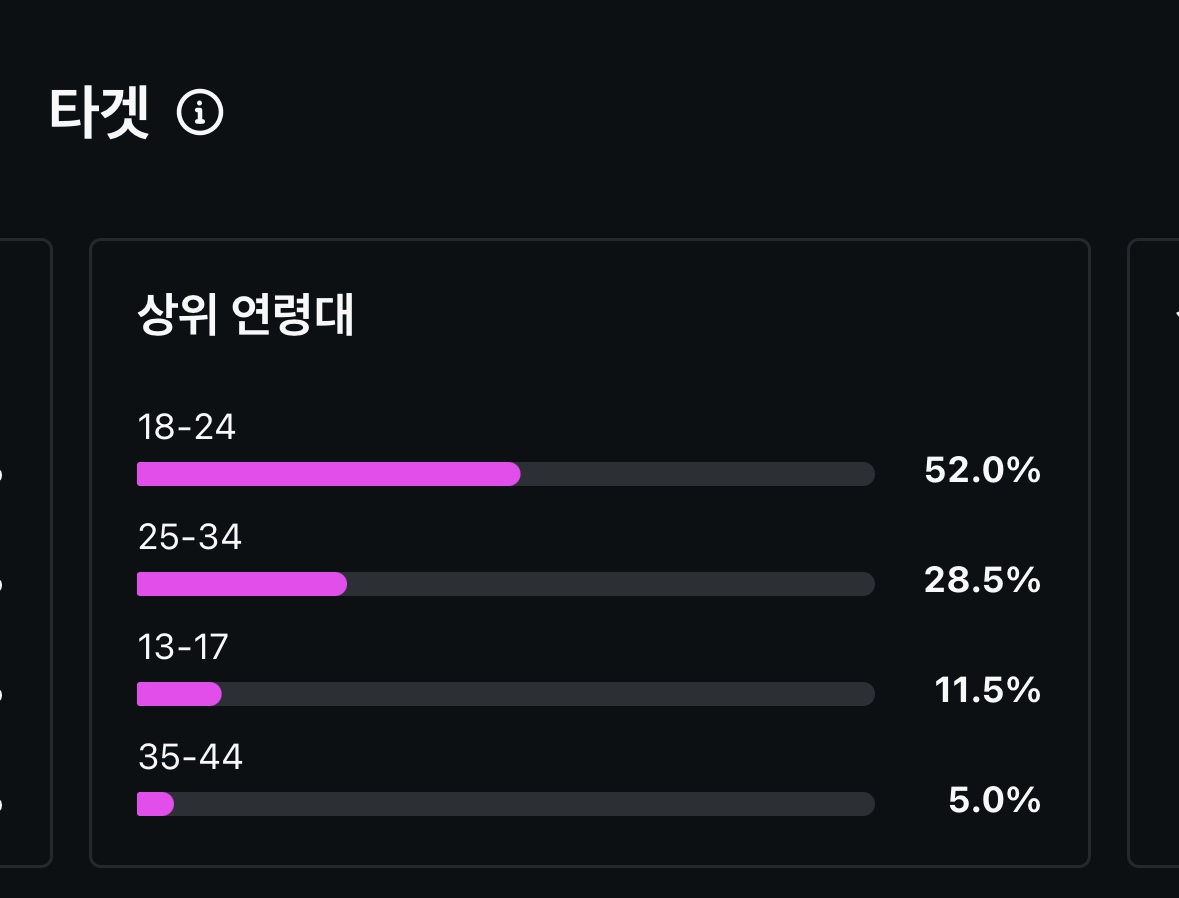1179x898 pixels.
Task: Click the unfilled gray track of the 35-44 bar
Action: point(525,803)
